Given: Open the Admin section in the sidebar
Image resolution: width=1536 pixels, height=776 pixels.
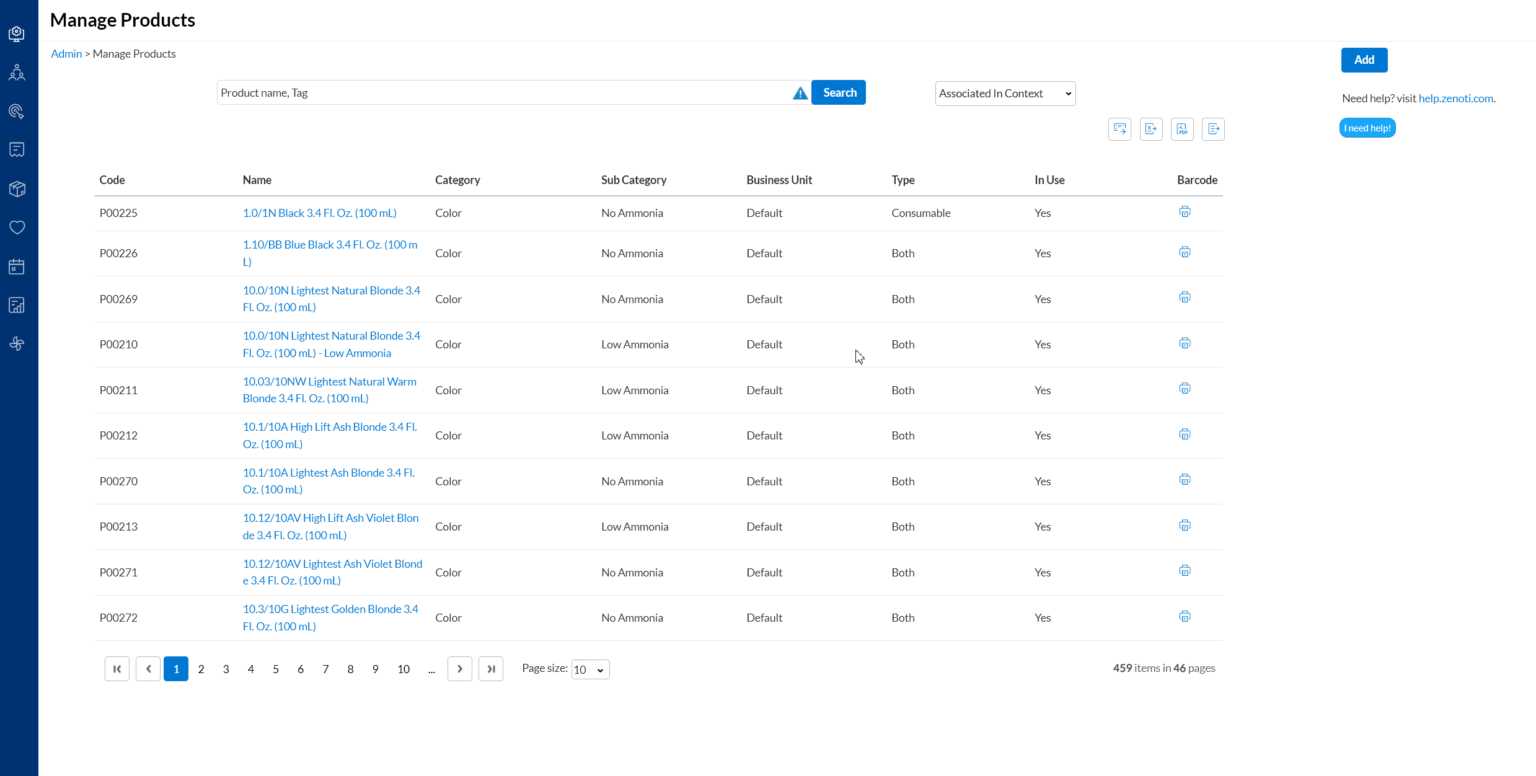Looking at the screenshot, I should (16, 33).
